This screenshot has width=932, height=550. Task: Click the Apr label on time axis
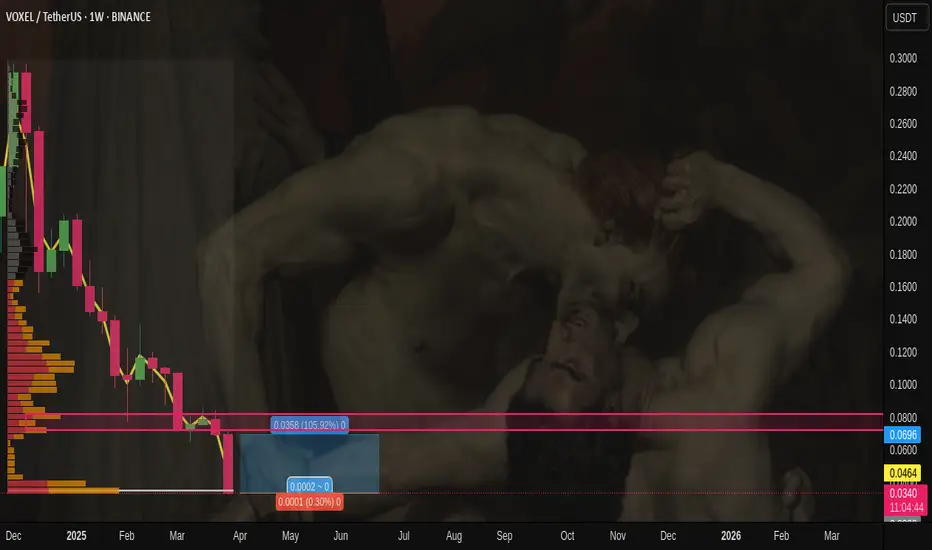click(240, 536)
